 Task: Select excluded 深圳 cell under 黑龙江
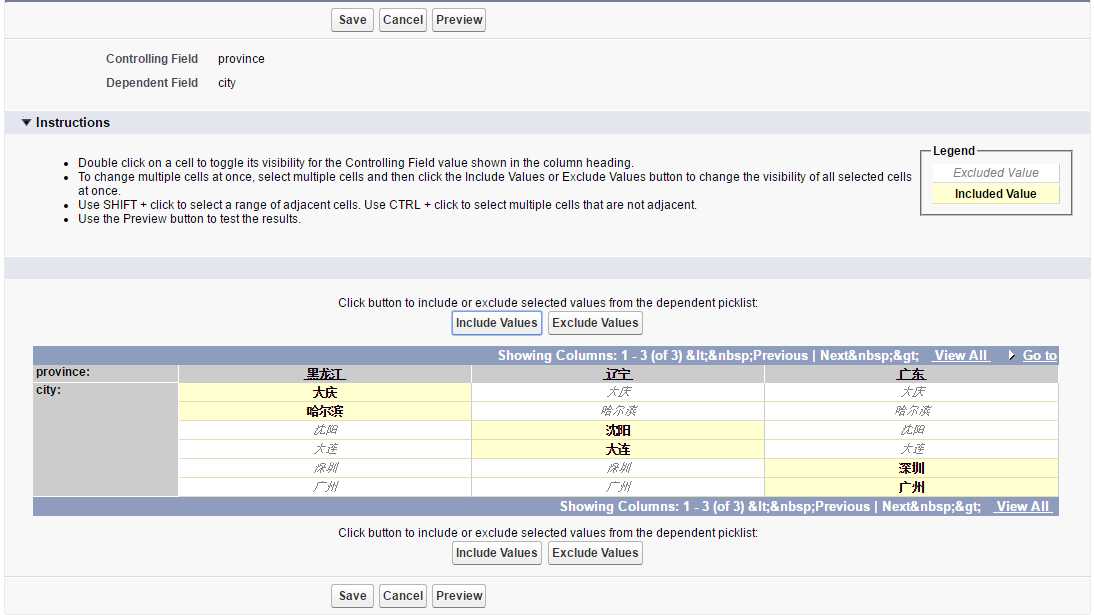pos(325,468)
